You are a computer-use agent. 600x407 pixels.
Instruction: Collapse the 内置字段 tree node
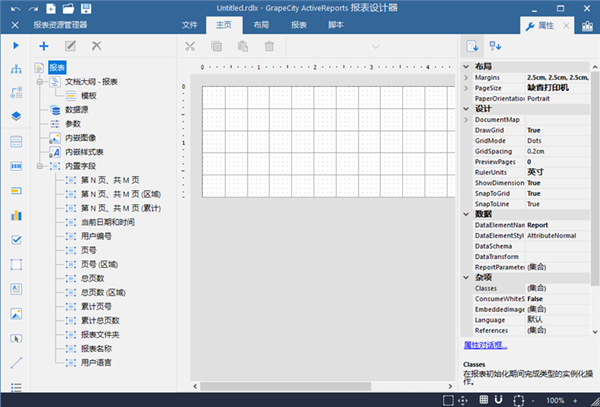[x=37, y=165]
